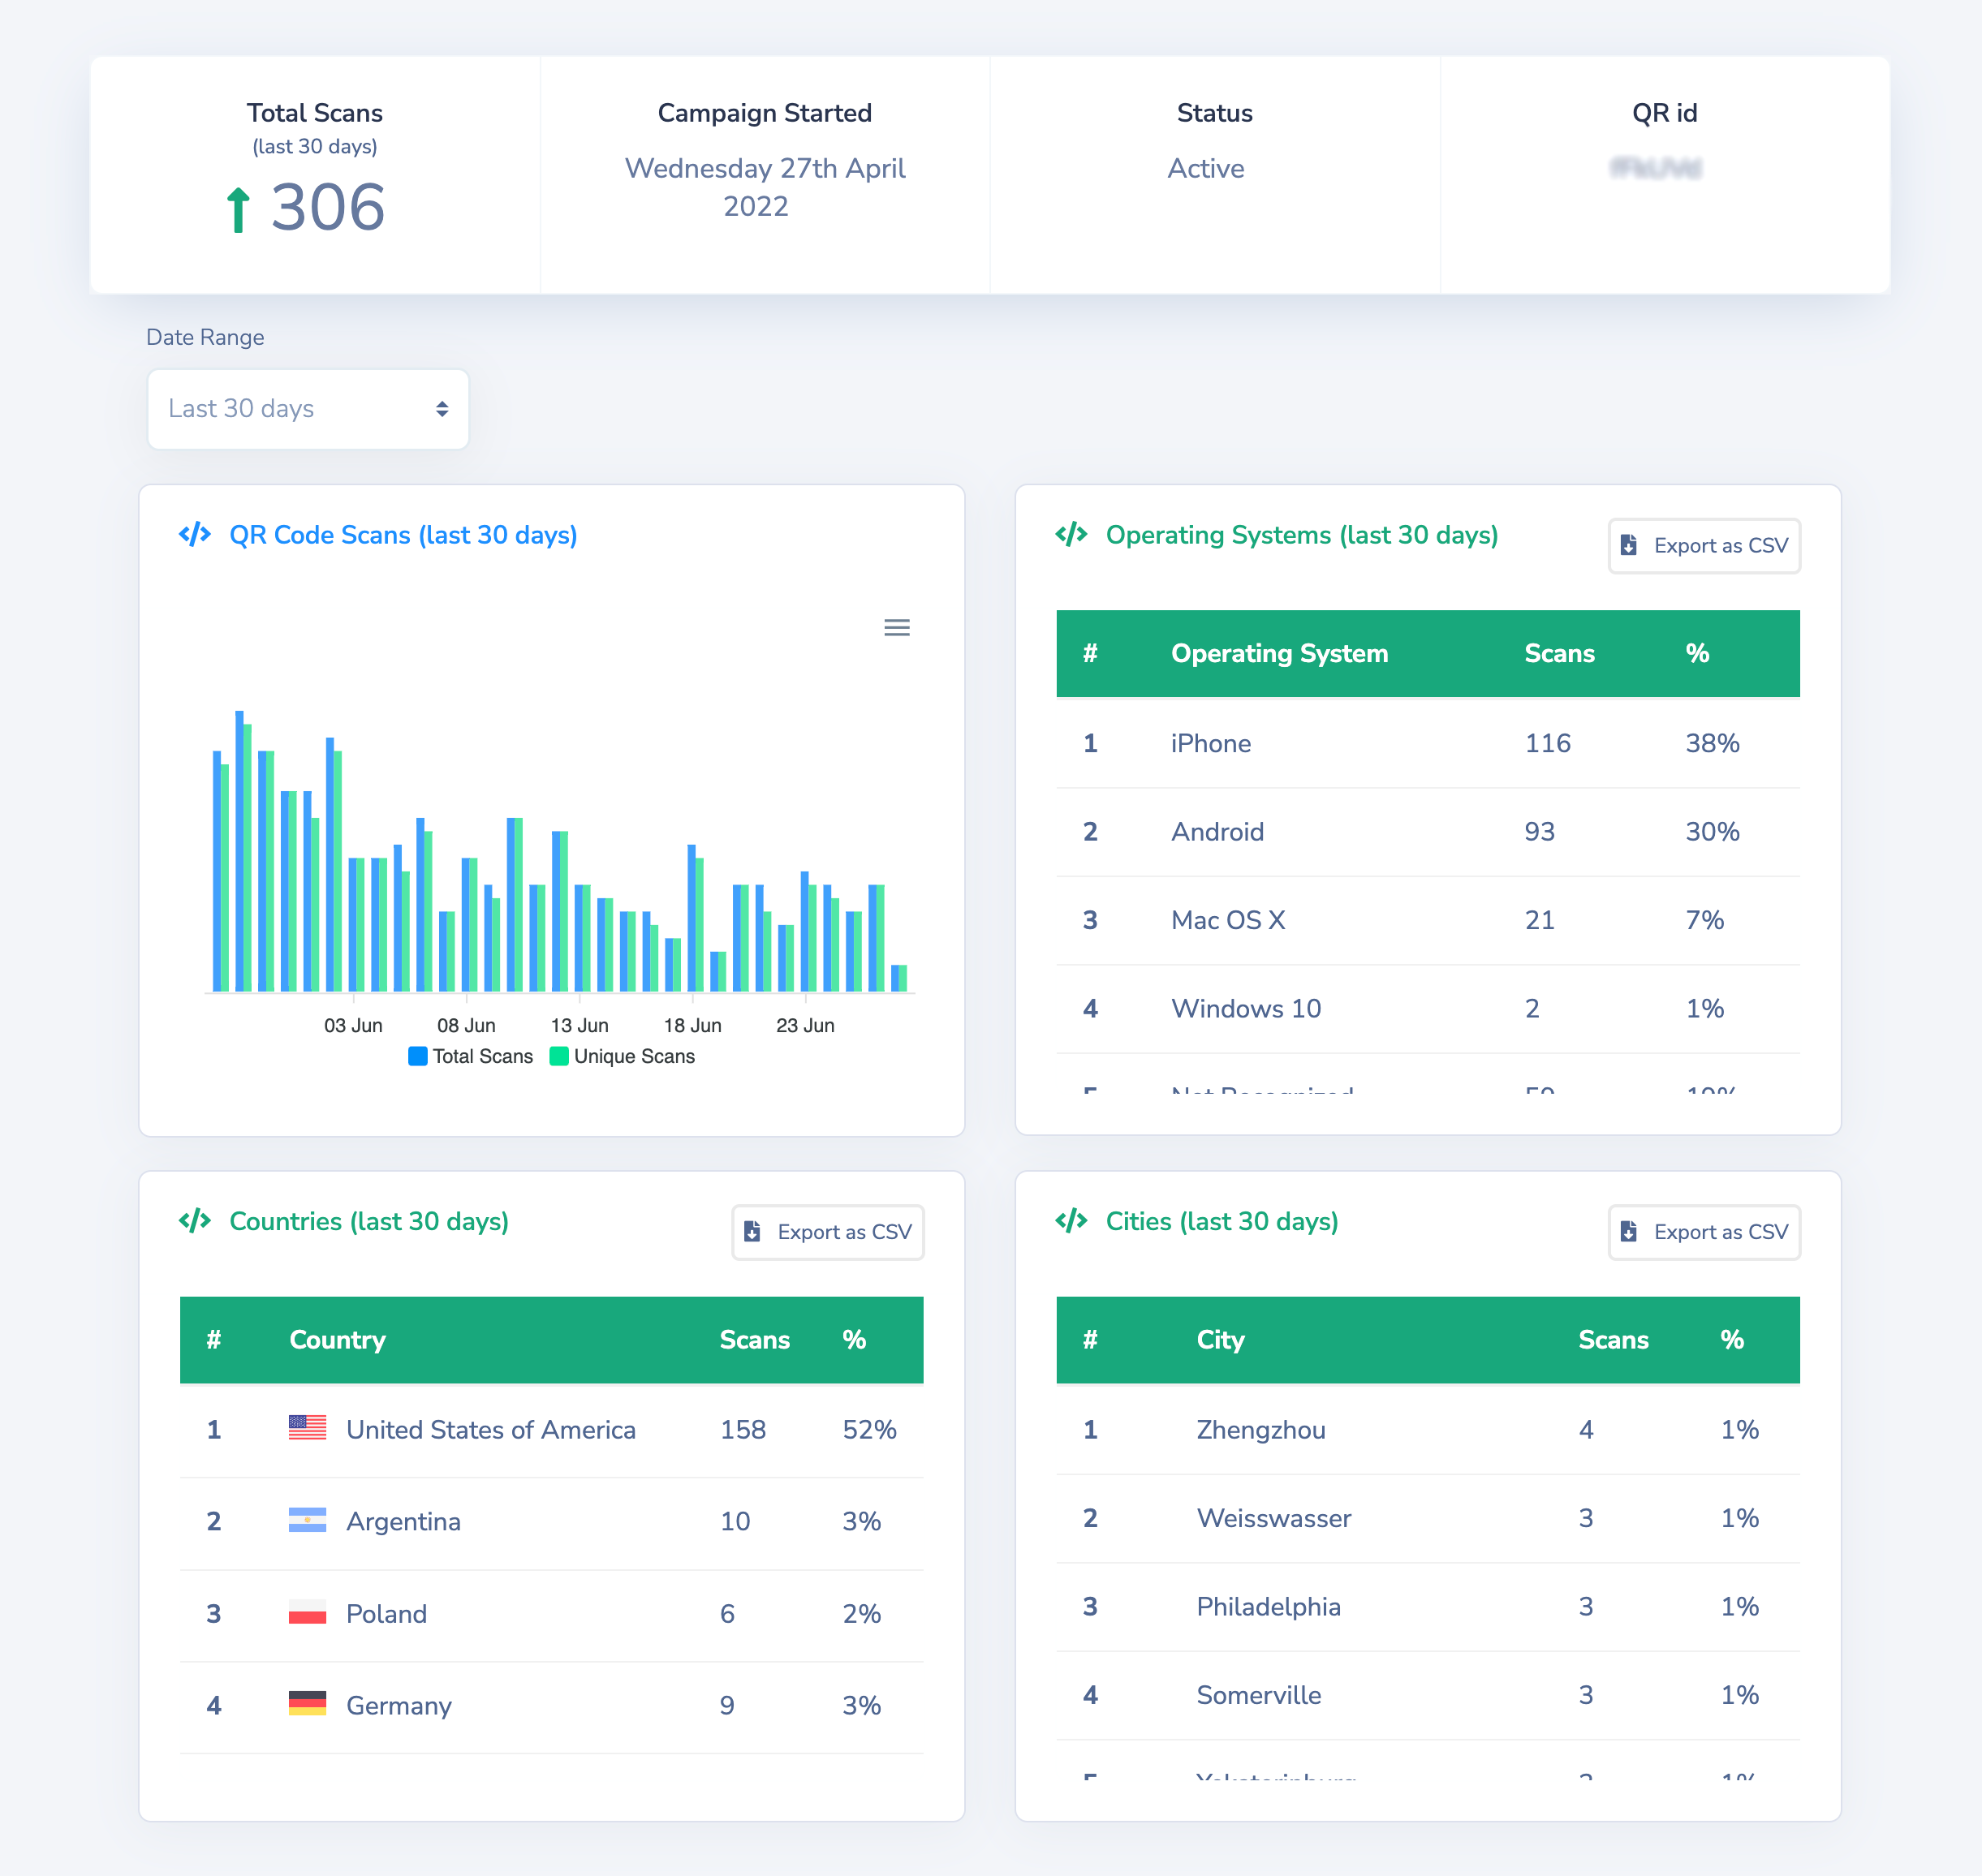Click Poland country name

pyautogui.click(x=386, y=1613)
